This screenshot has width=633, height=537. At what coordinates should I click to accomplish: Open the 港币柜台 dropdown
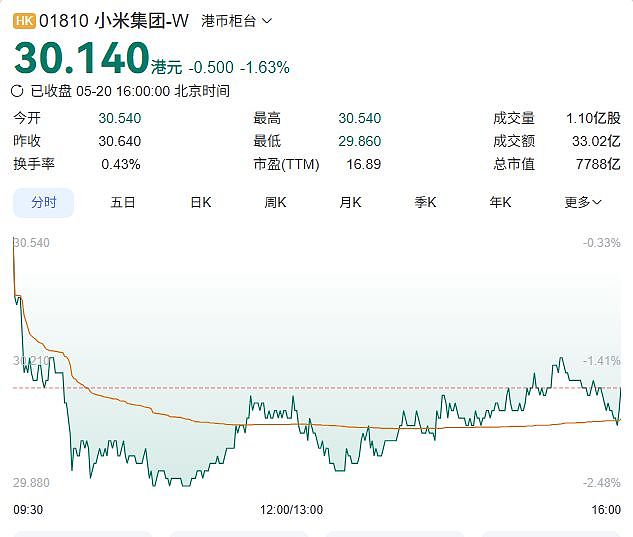point(237,21)
